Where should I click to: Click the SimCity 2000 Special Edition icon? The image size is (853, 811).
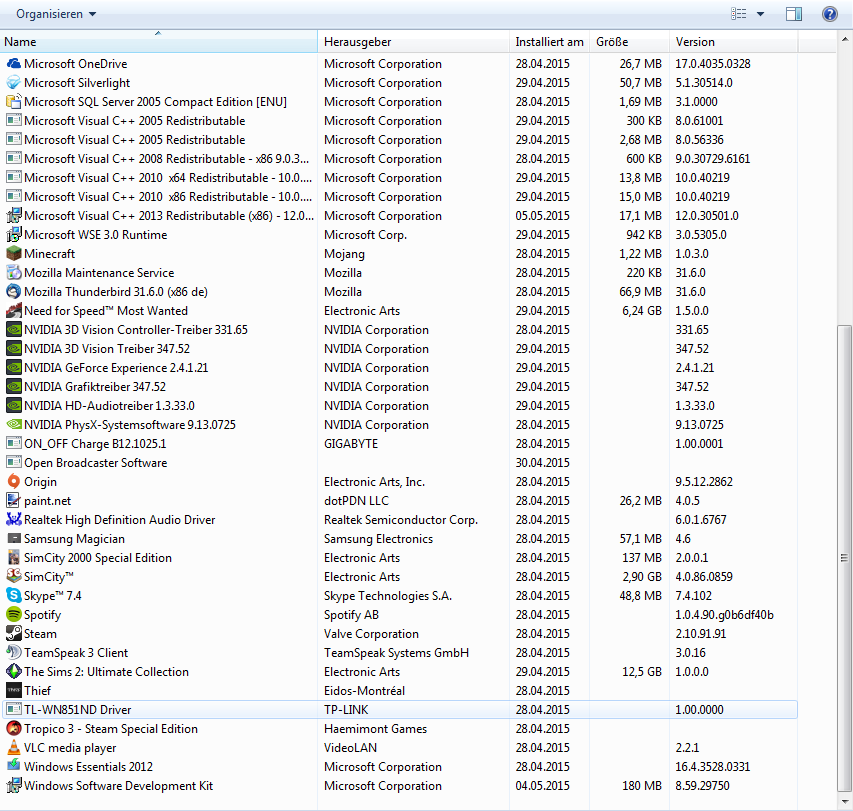pos(14,558)
